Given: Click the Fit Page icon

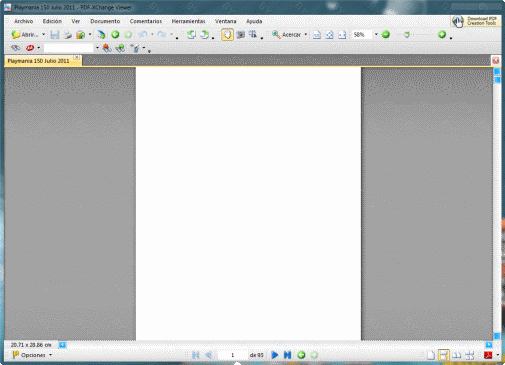Looking at the screenshot, I should point(330,34).
